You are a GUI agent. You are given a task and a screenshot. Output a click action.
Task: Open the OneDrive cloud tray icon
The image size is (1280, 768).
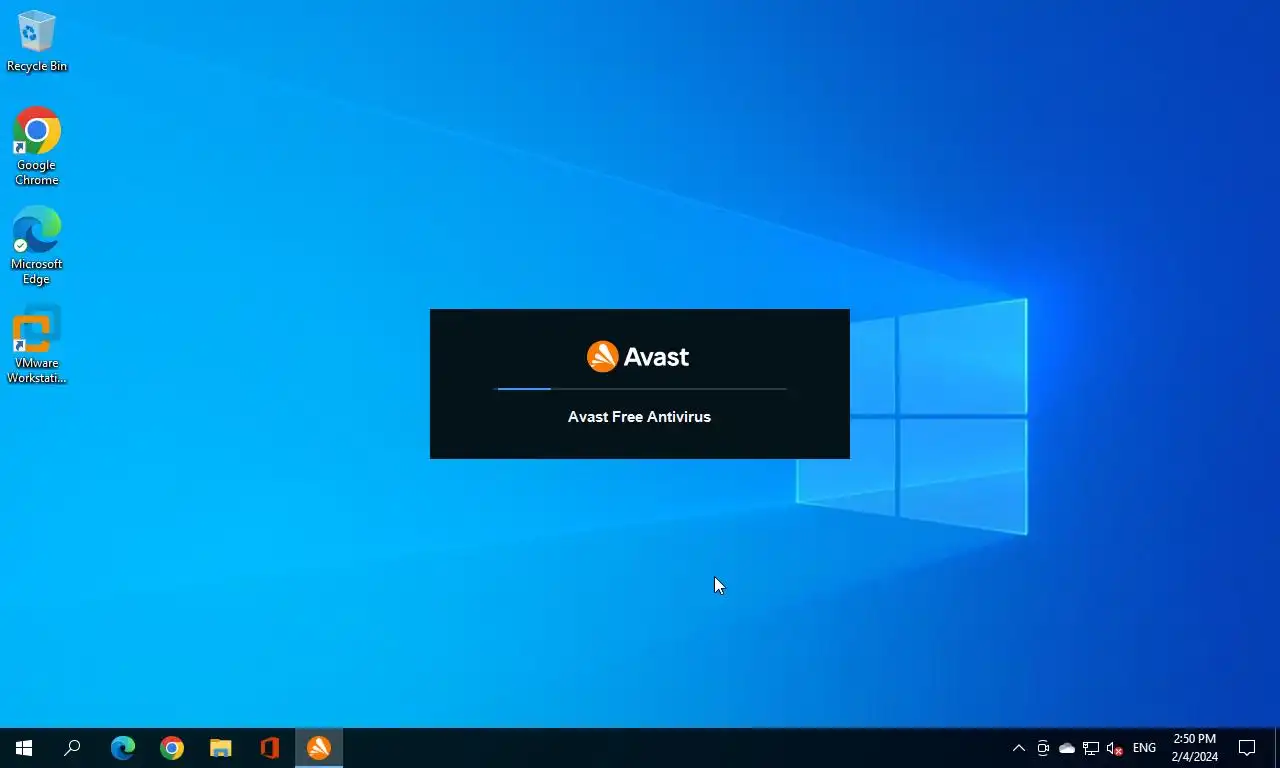[x=1067, y=748]
